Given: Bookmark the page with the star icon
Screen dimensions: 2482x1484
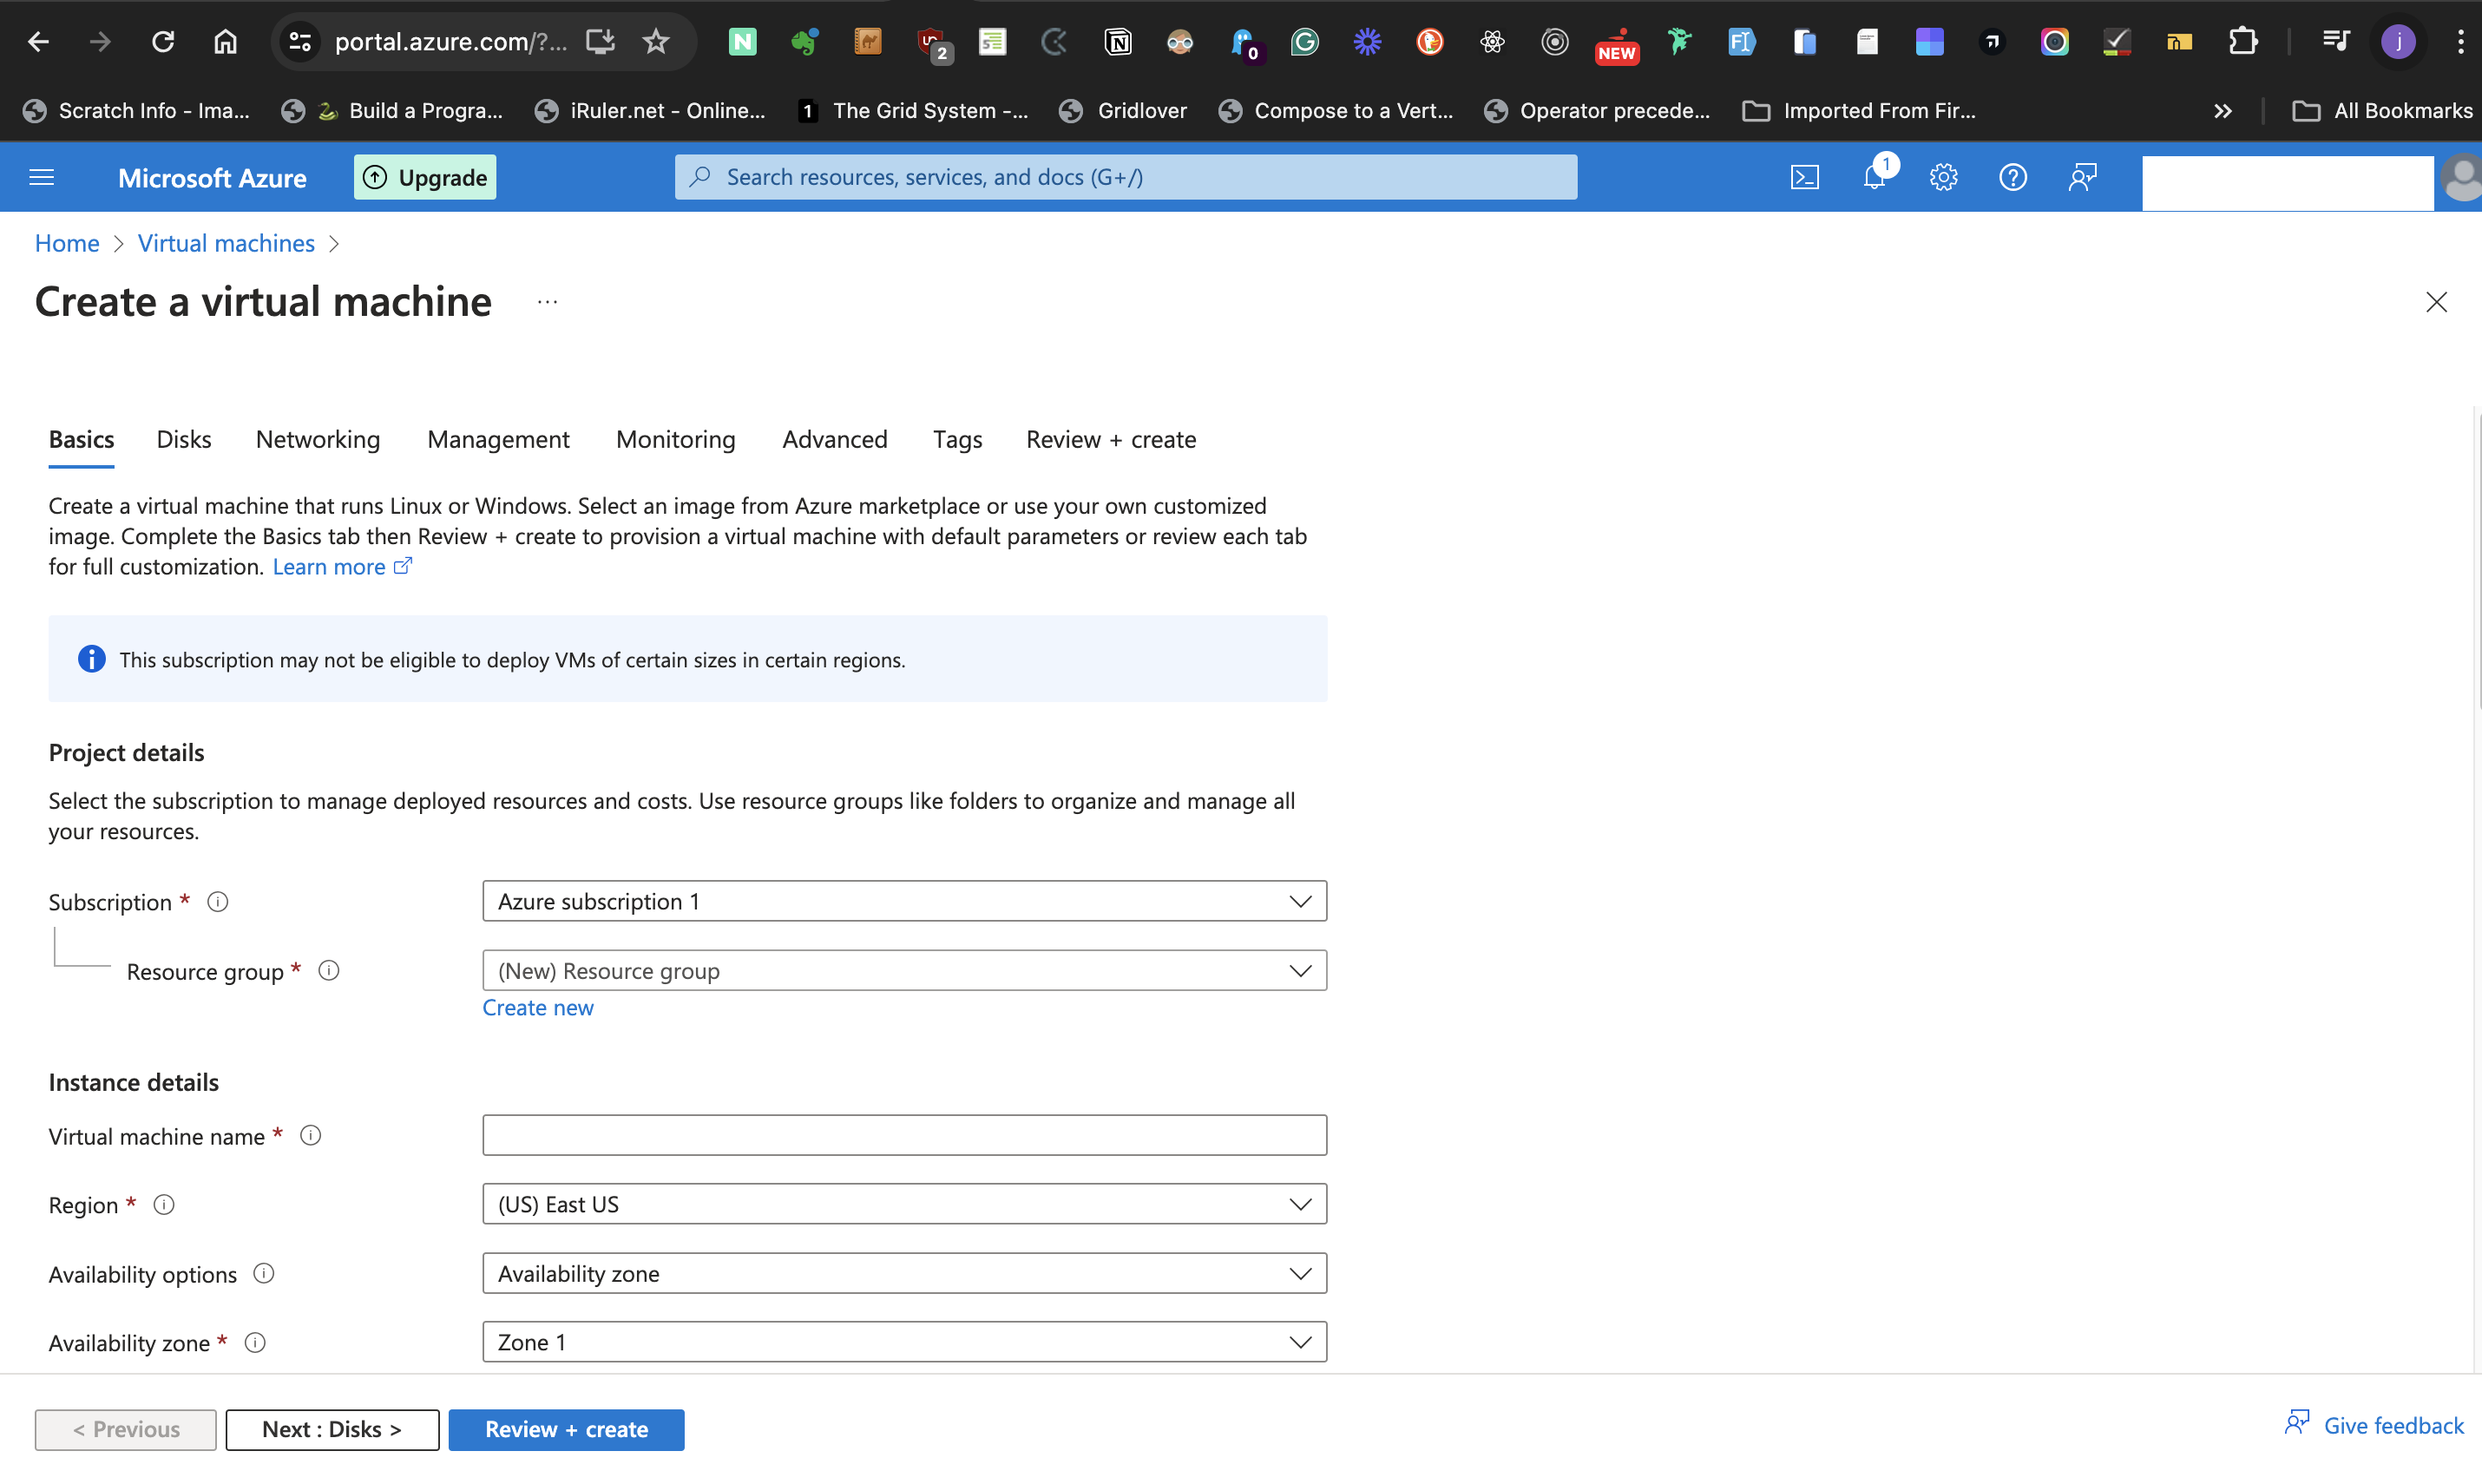Looking at the screenshot, I should pos(656,41).
